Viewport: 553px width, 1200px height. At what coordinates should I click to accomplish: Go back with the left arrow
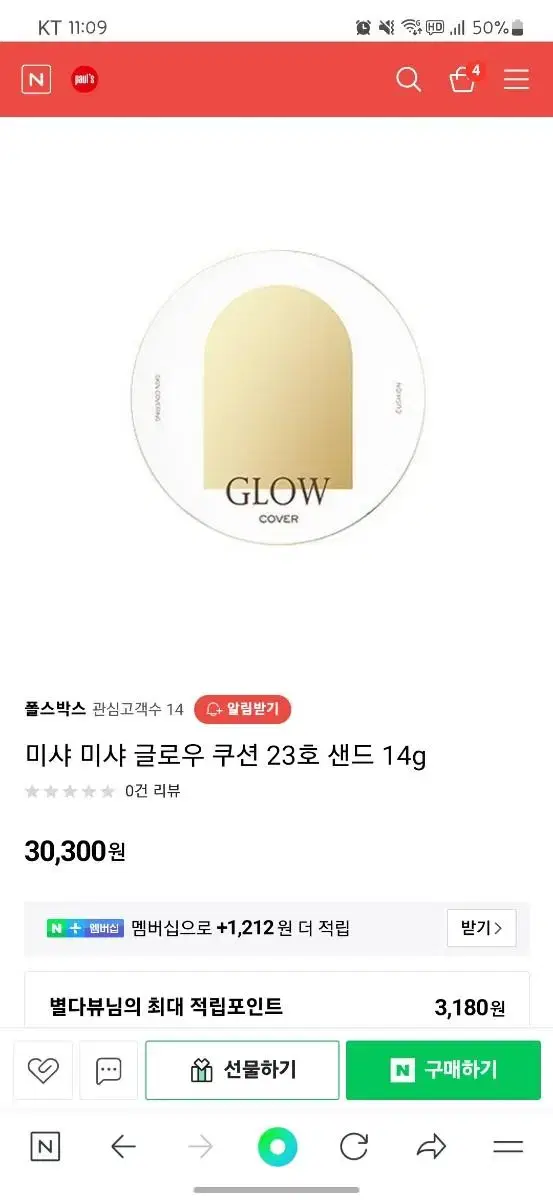coord(123,1147)
